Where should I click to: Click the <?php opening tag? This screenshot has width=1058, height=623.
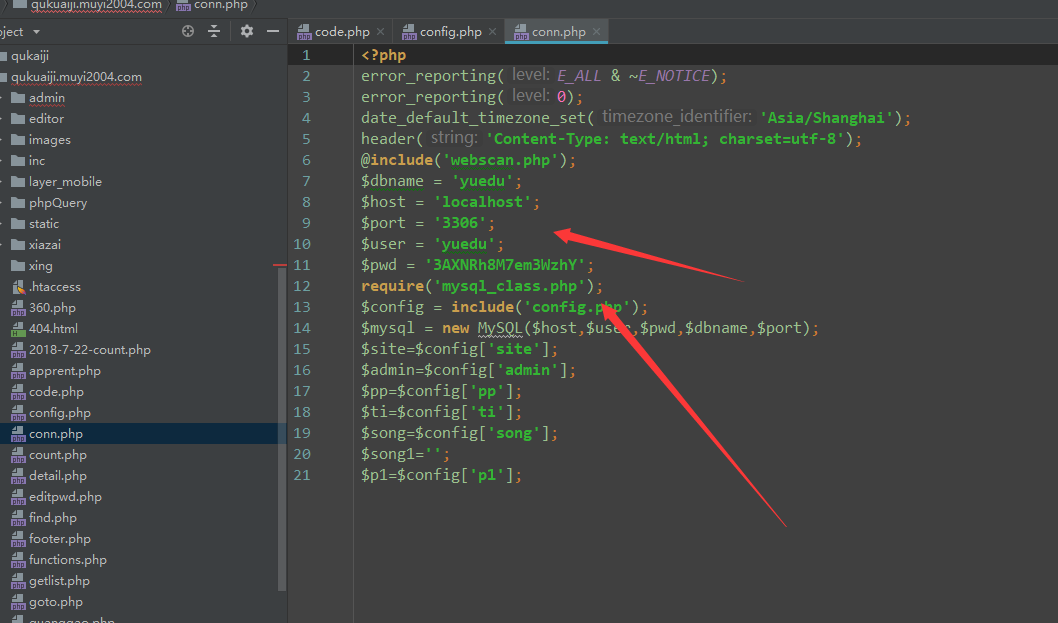pyautogui.click(x=383, y=55)
